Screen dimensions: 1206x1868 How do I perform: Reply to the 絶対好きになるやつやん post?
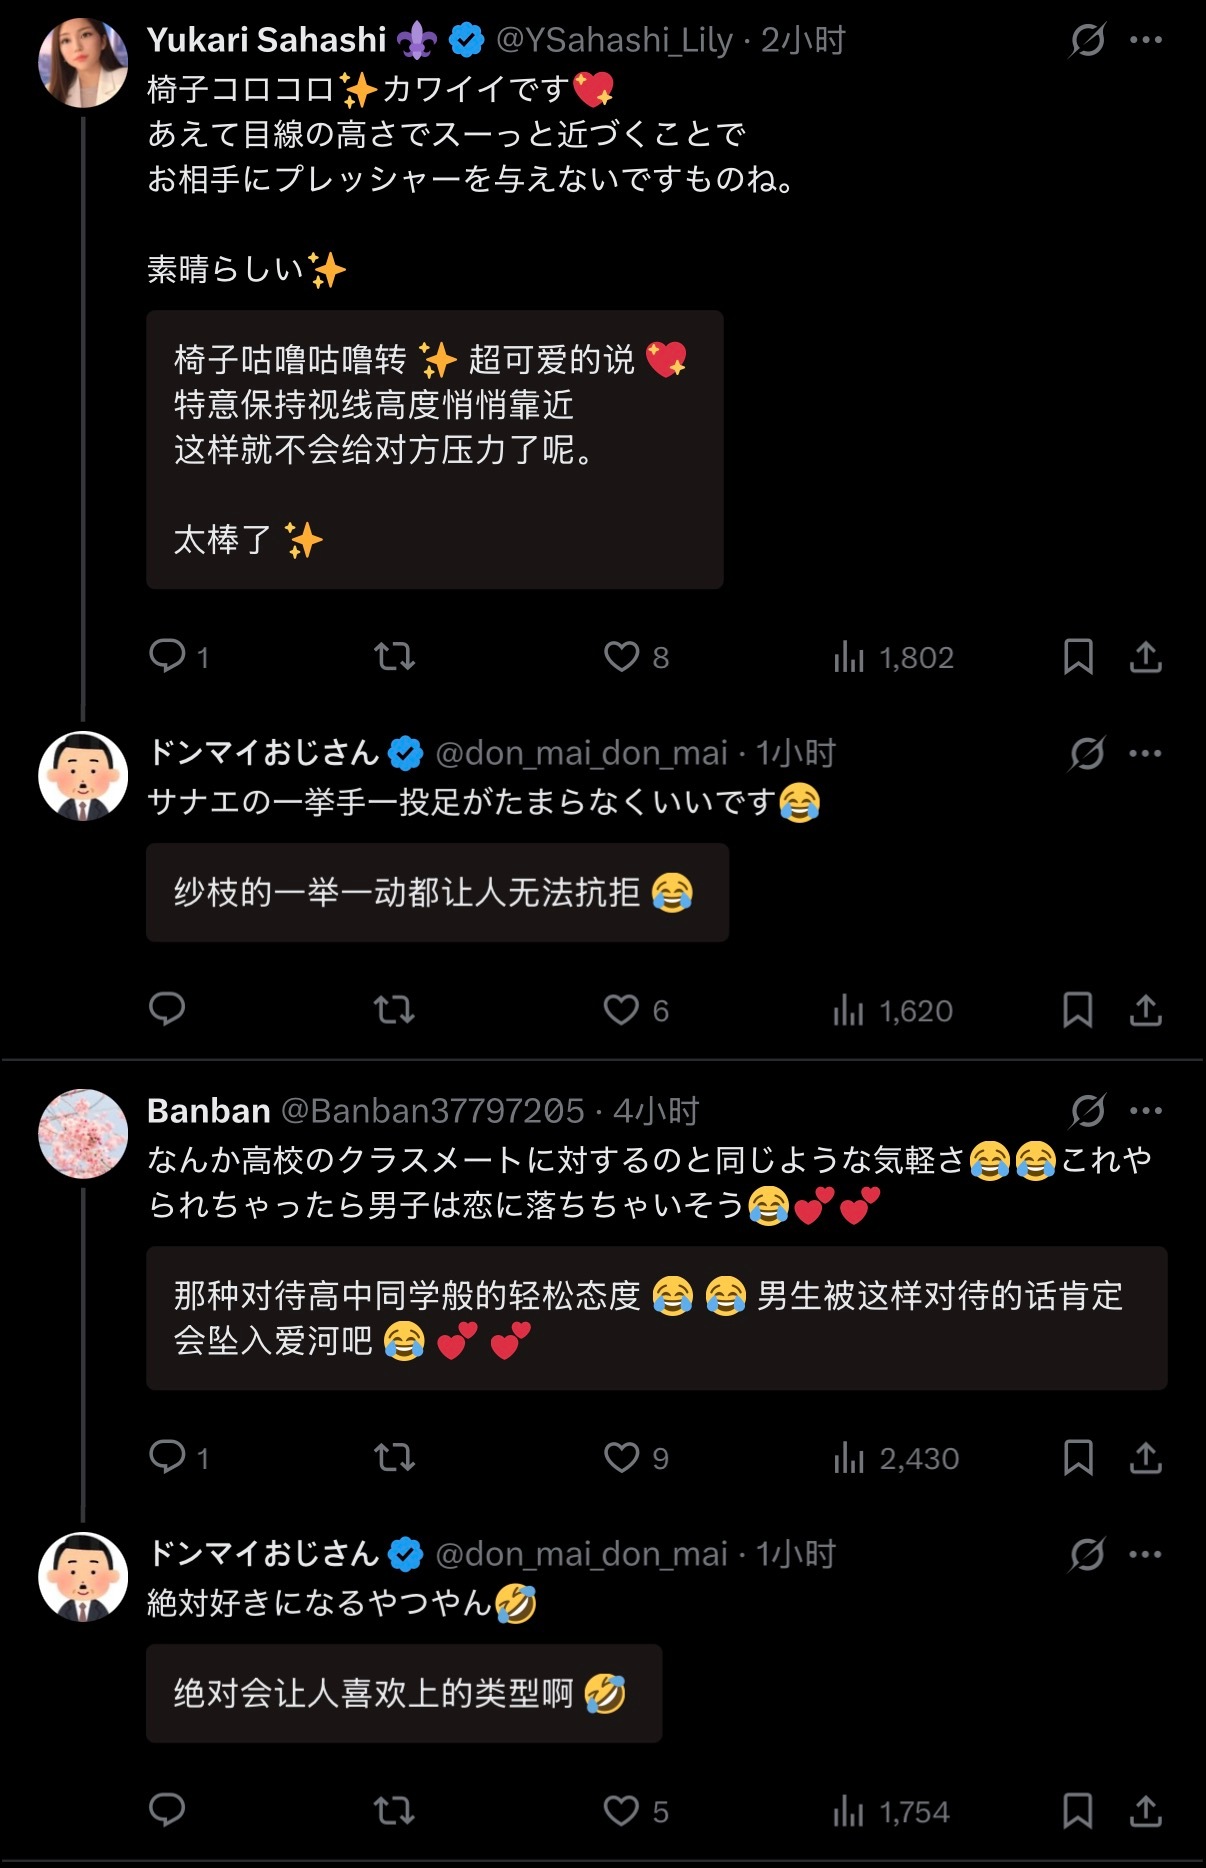click(167, 1811)
